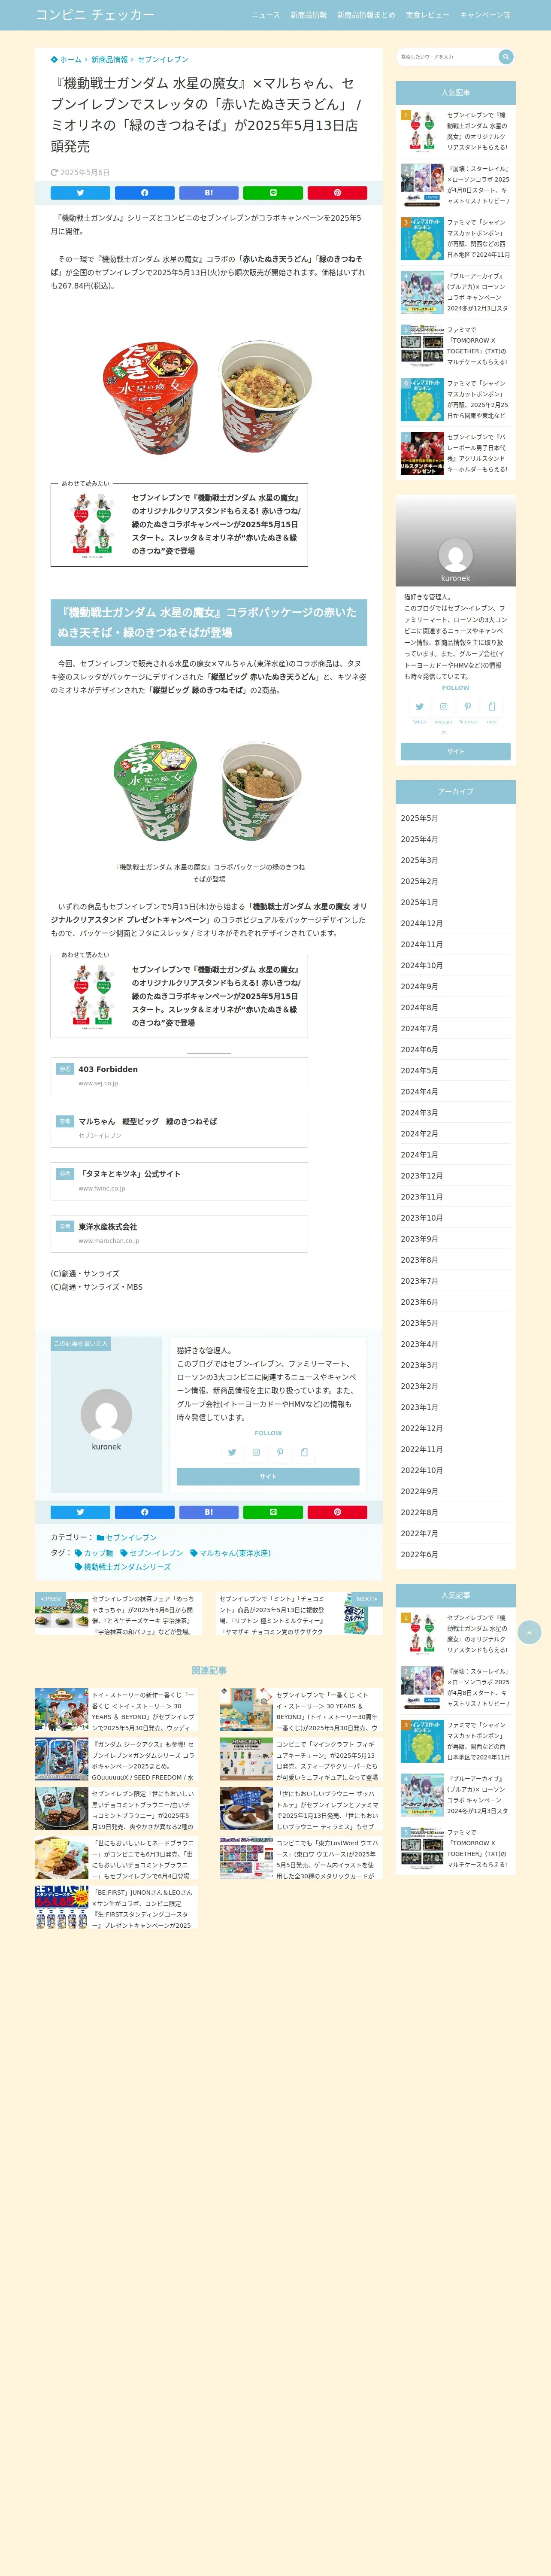The width and height of the screenshot is (551, 2576).
Task: Open the セブン-イレブン tag link
Action: pos(151,1553)
